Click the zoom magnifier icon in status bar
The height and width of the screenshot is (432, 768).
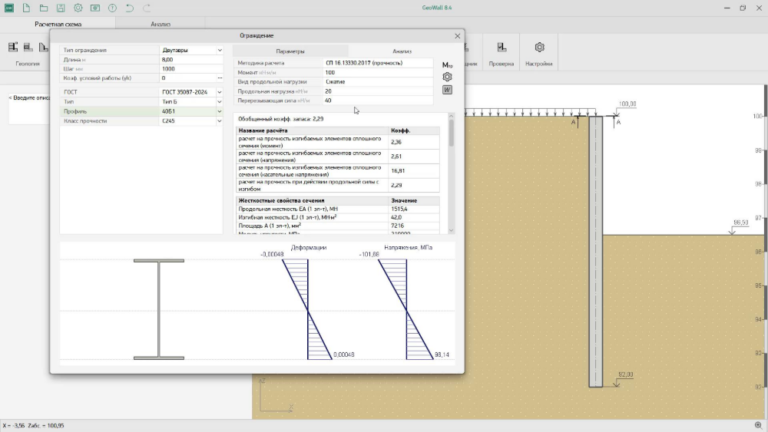tap(758, 425)
